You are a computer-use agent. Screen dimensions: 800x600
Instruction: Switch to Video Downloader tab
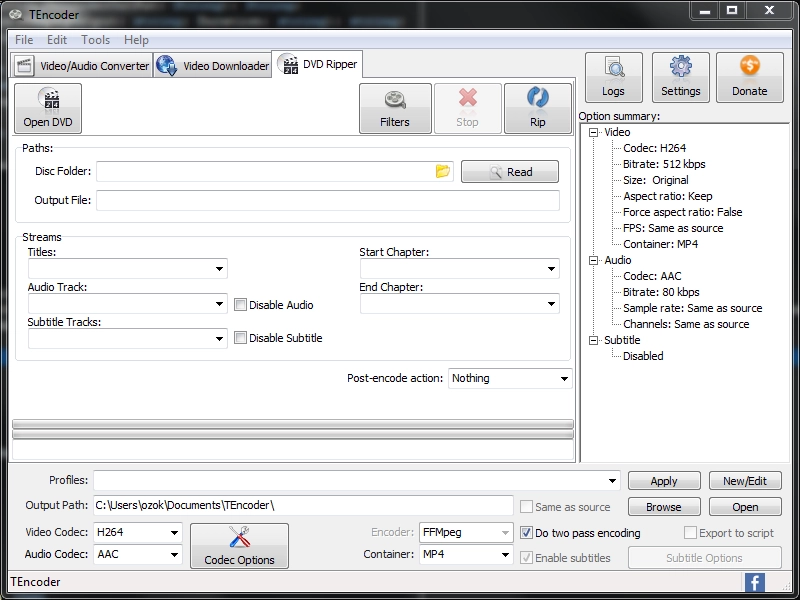(x=213, y=66)
